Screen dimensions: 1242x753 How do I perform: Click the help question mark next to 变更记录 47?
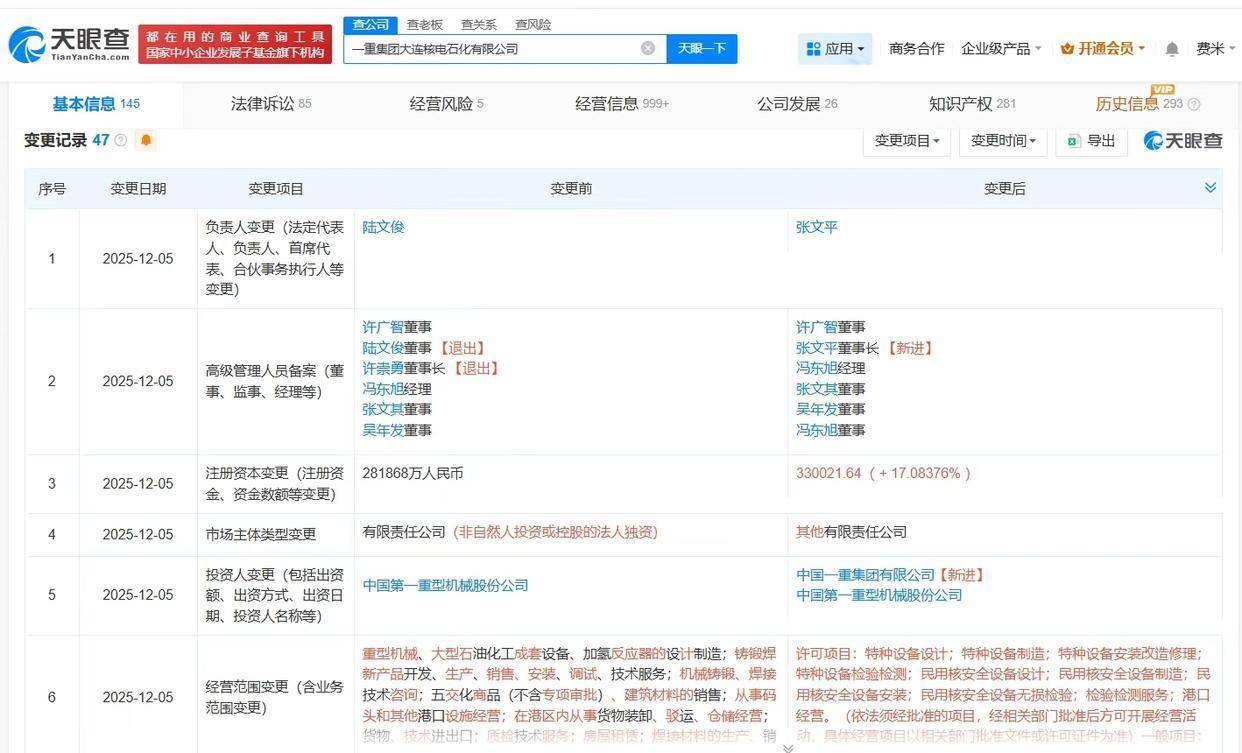coord(121,141)
